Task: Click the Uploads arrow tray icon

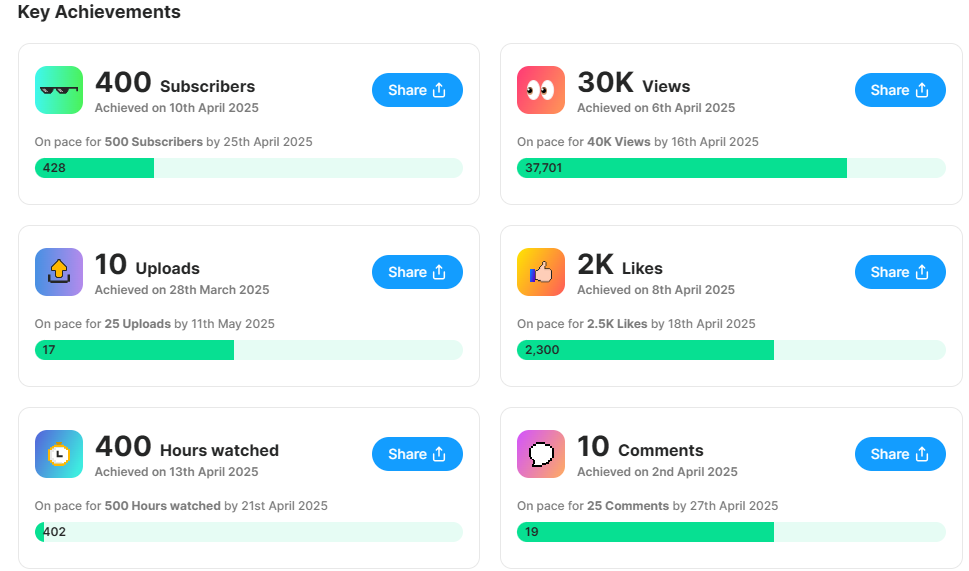Action: coord(59,272)
